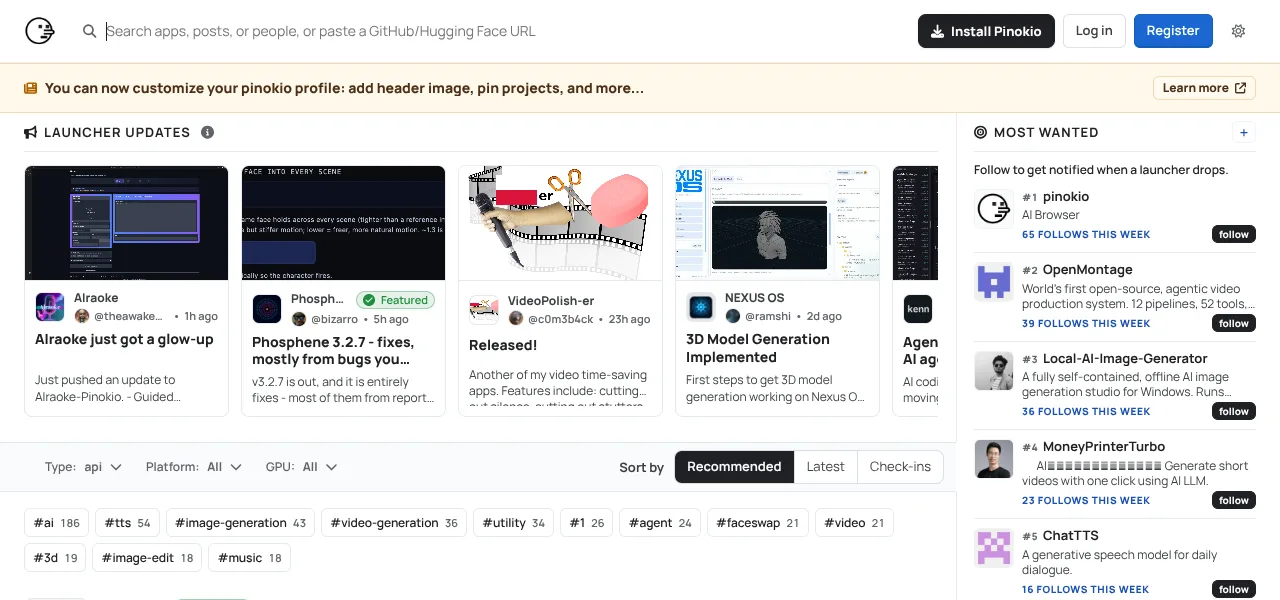Filter by #tts tag

click(127, 523)
